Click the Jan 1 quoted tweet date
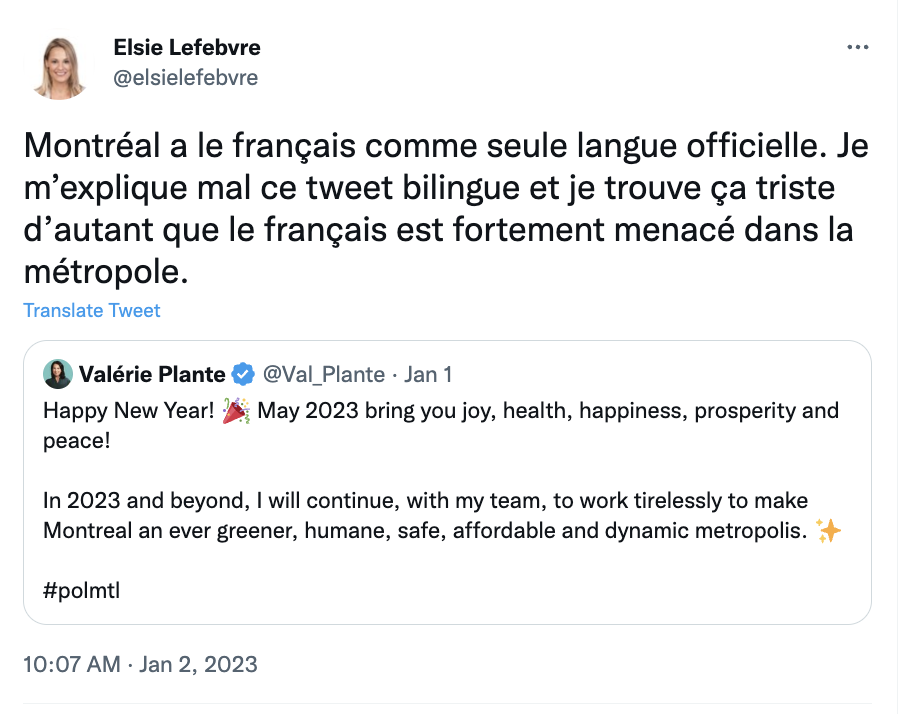 coord(427,374)
